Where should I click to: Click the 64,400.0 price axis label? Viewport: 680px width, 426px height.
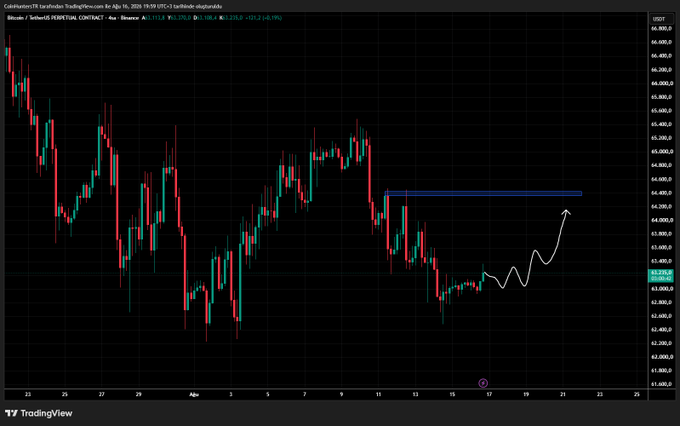(662, 193)
